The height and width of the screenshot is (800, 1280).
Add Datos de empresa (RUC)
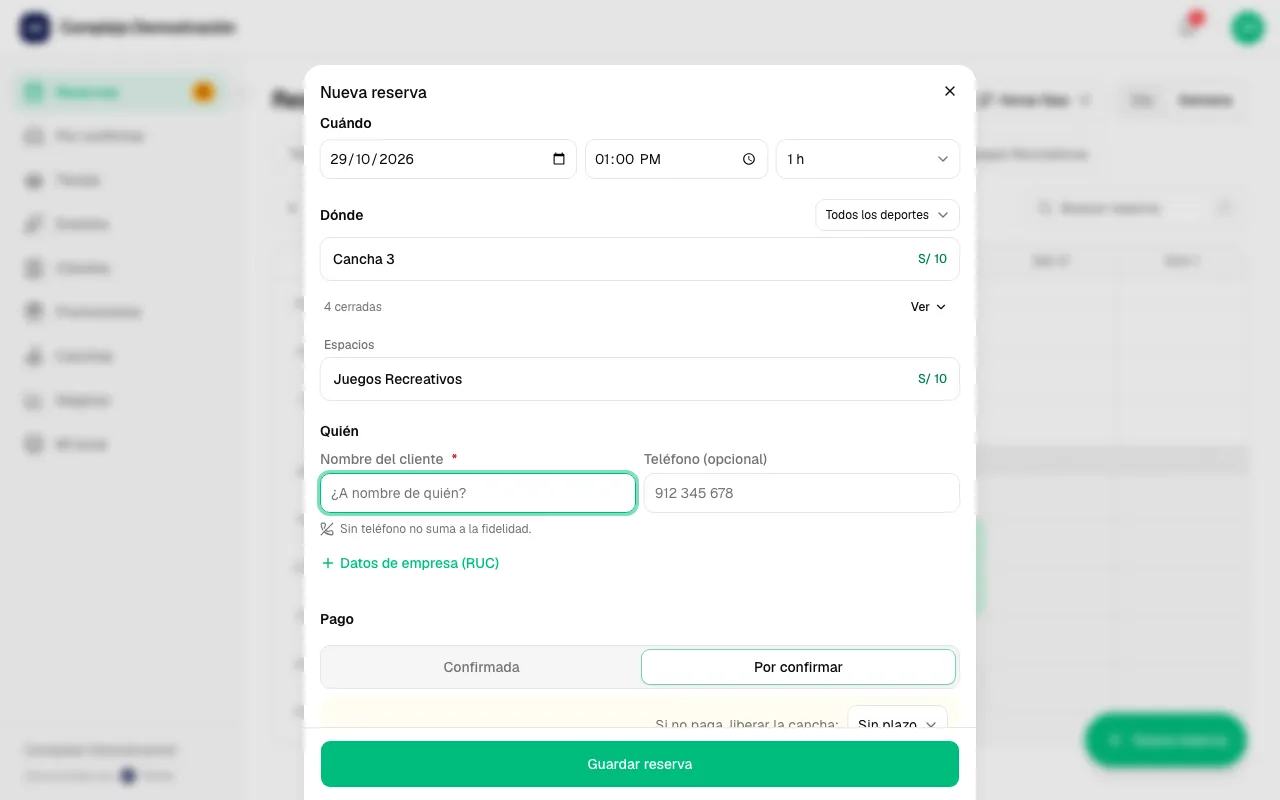coord(410,563)
